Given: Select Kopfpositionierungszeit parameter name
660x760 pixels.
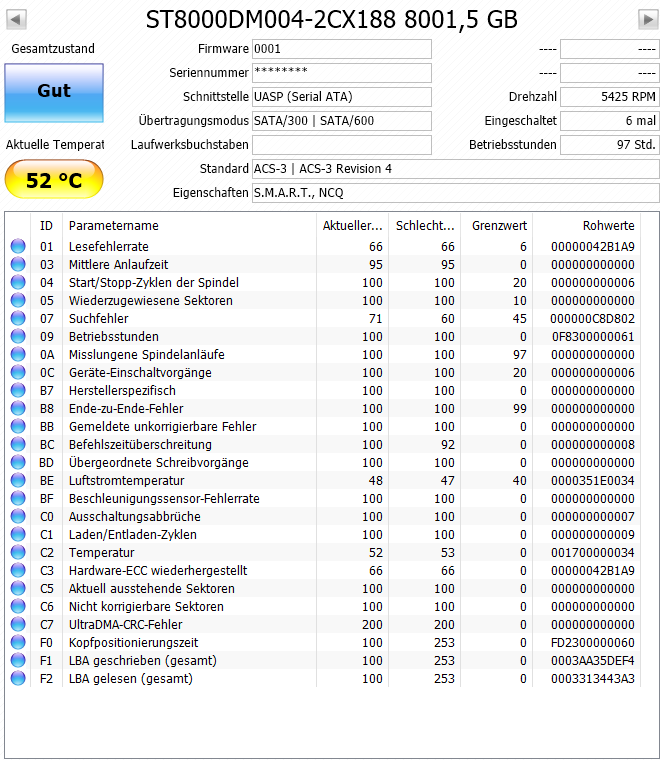Looking at the screenshot, I should point(133,643).
